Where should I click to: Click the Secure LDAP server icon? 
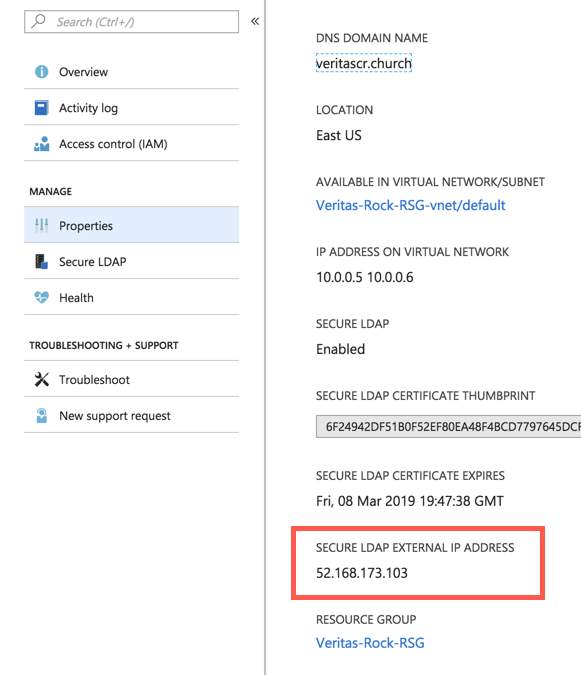(41, 261)
